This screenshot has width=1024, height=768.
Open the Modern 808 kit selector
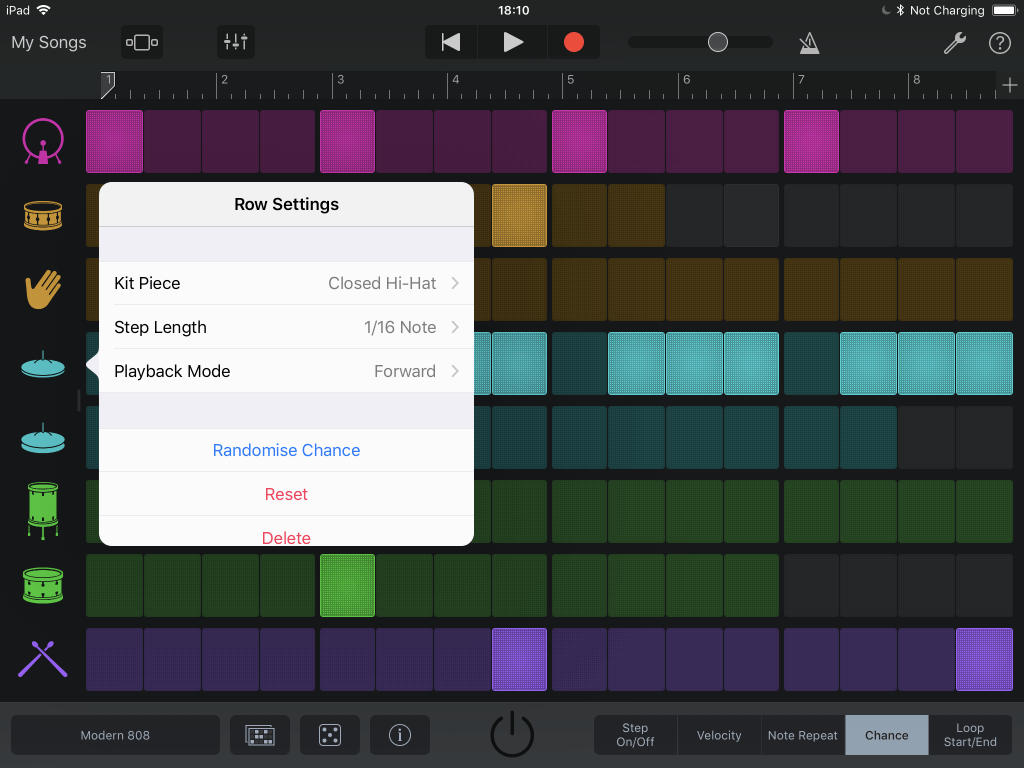click(114, 735)
